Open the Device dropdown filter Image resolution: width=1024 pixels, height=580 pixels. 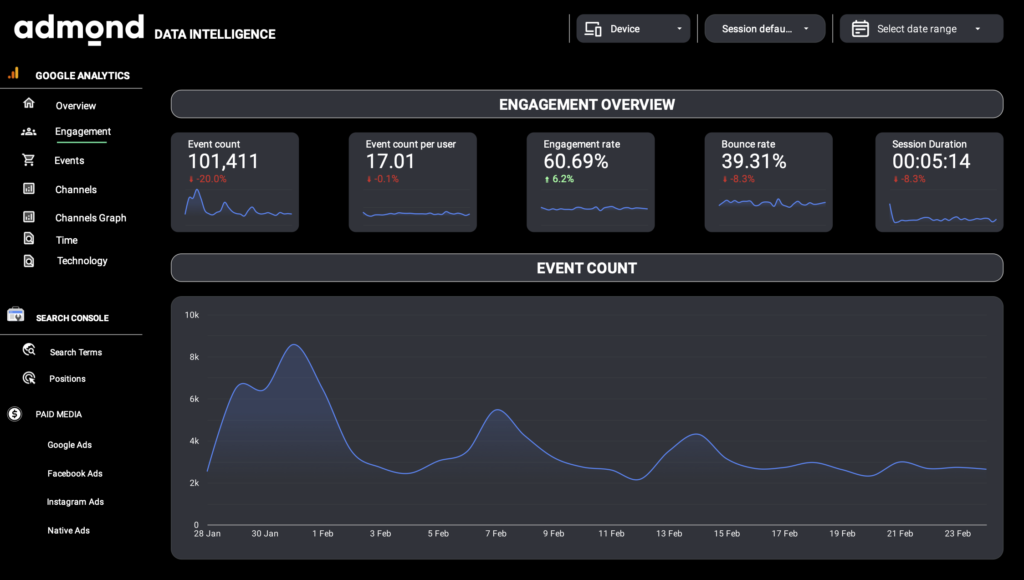(634, 29)
